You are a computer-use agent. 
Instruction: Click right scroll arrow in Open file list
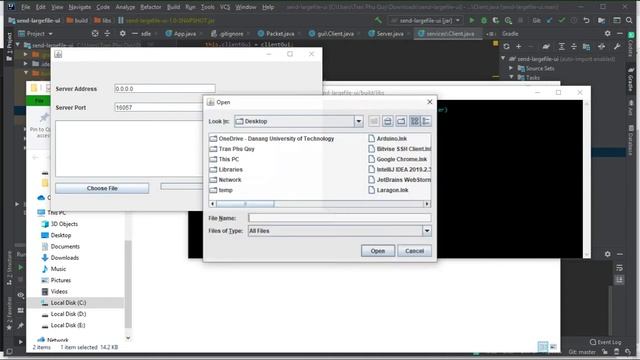coord(427,204)
